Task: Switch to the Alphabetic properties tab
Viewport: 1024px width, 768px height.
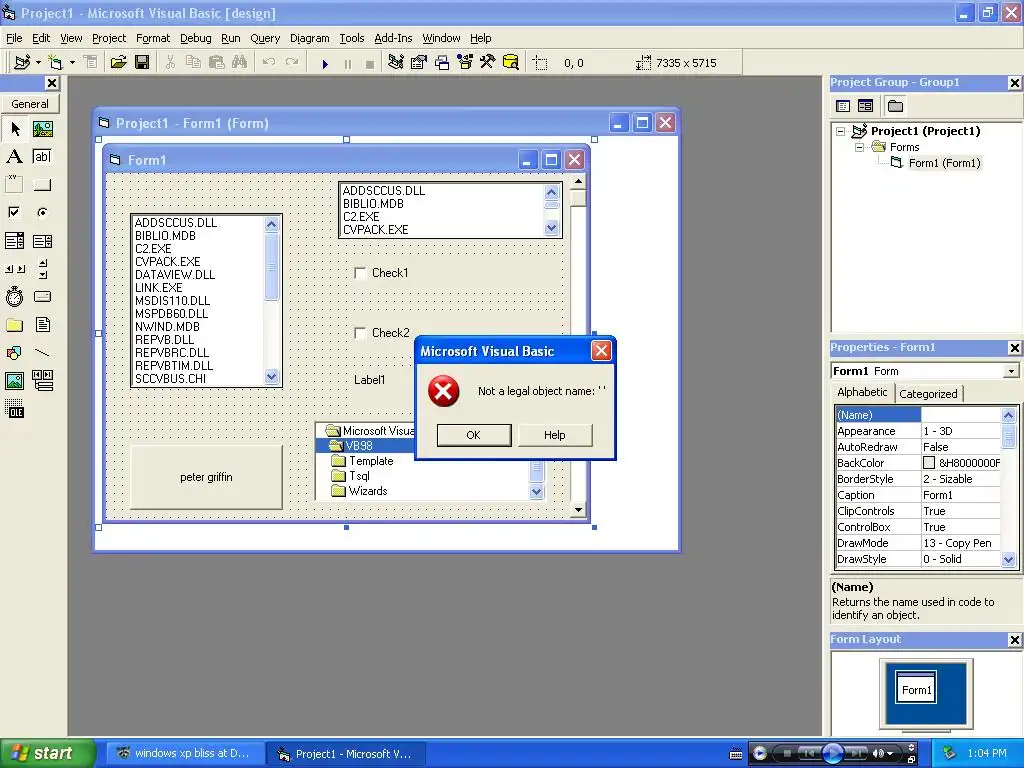Action: (x=862, y=392)
